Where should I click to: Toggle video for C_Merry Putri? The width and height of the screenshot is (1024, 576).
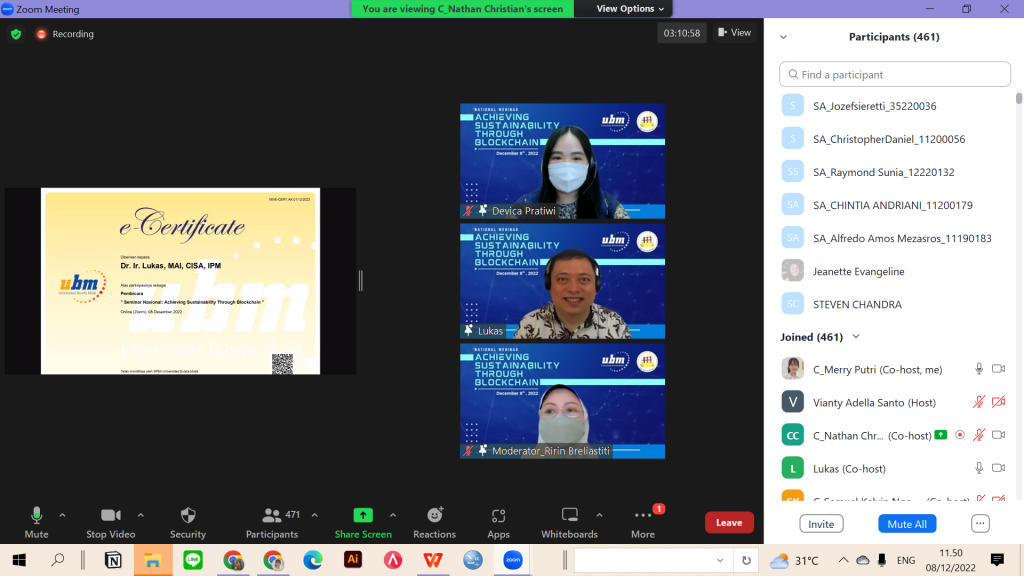click(999, 369)
